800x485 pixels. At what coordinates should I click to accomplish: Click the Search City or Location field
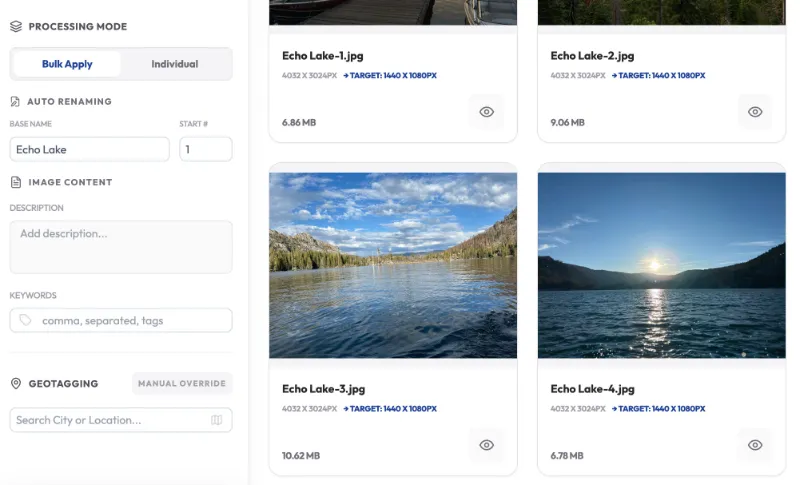(121, 420)
